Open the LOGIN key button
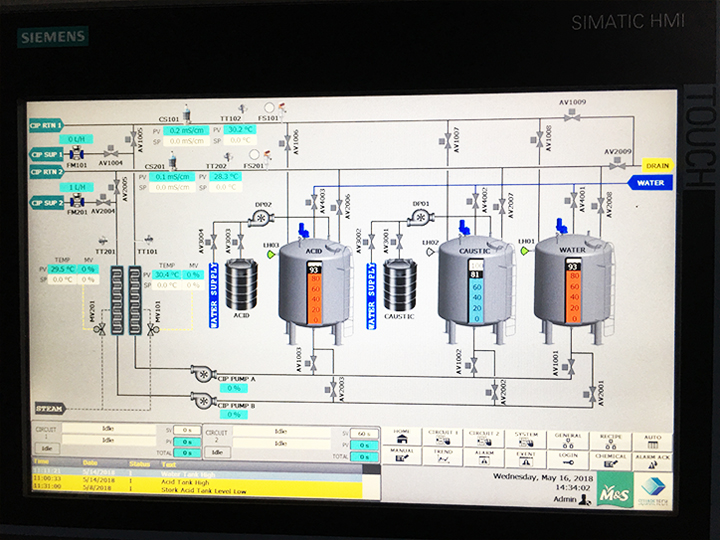This screenshot has height=540, width=720. click(x=568, y=459)
